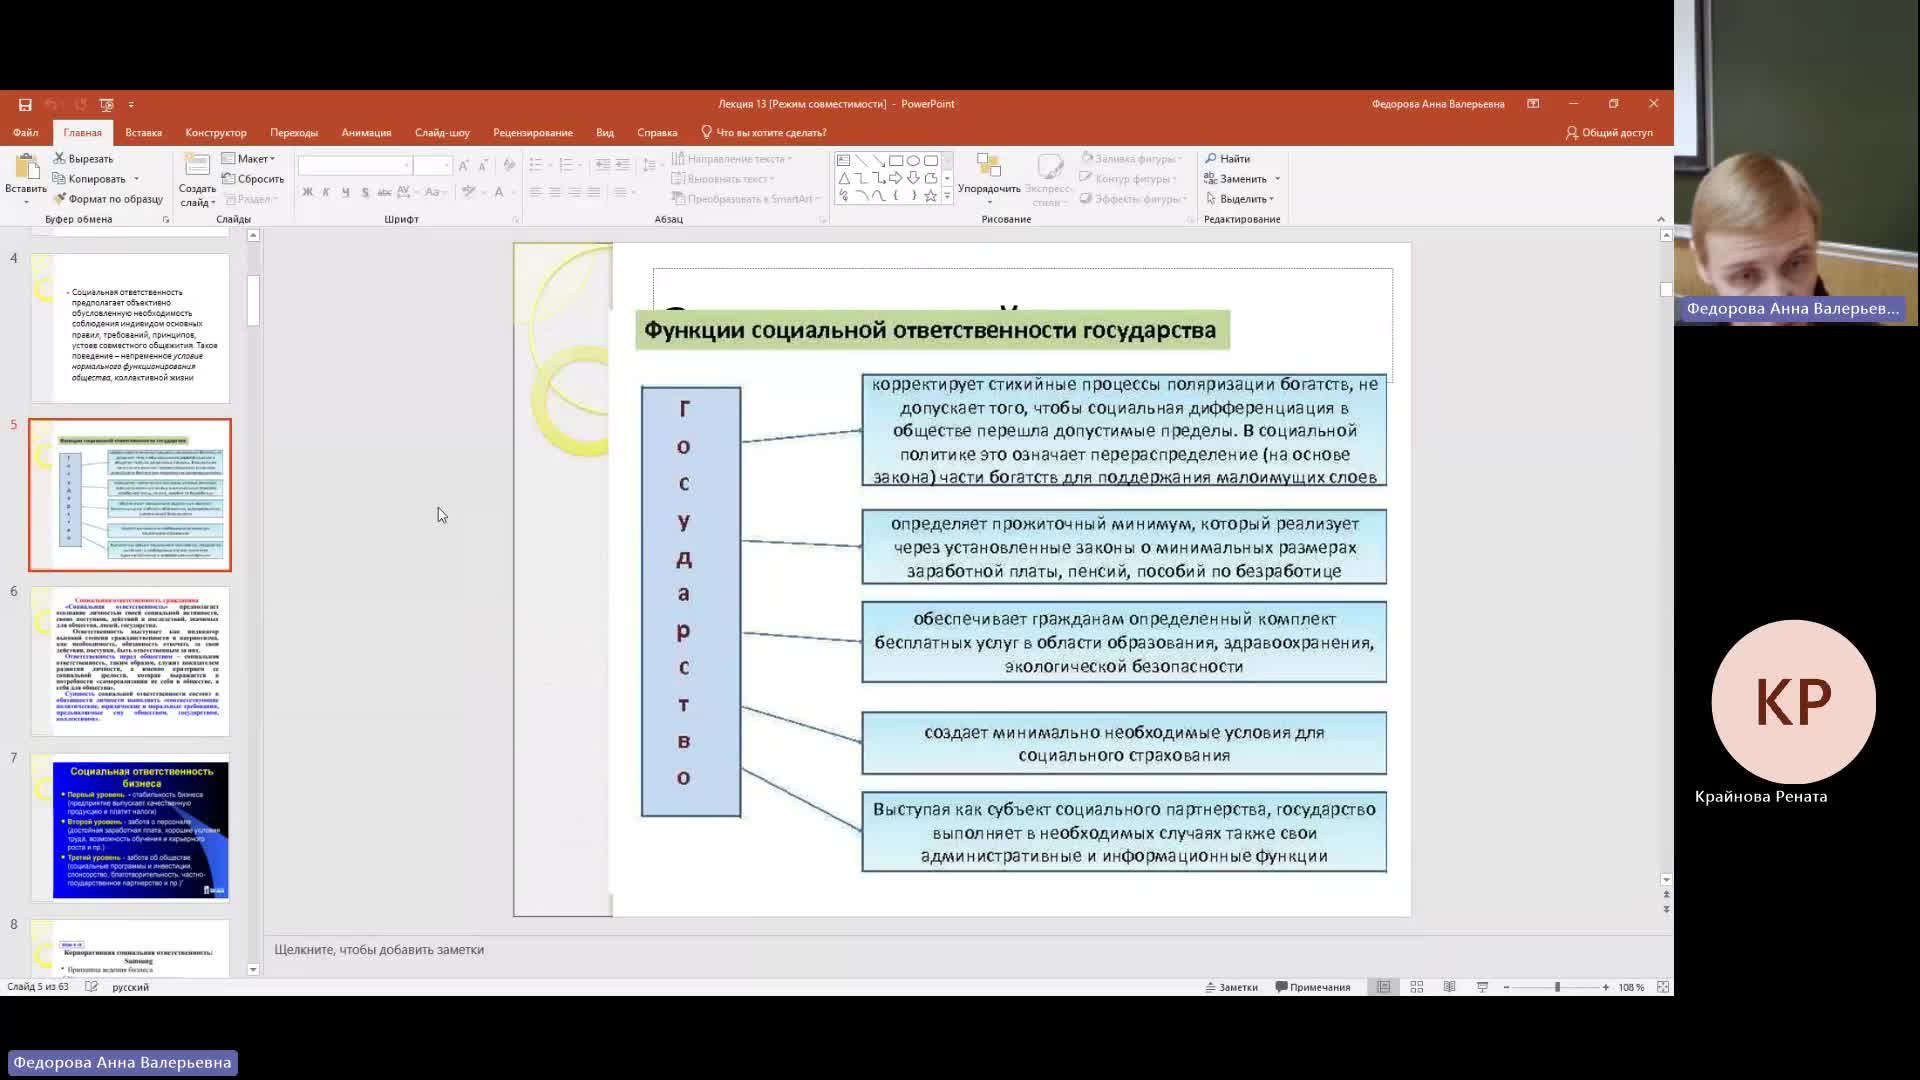1920x1080 pixels.
Task: Start slideshow from beginning via quick access icon
Action: (107, 104)
